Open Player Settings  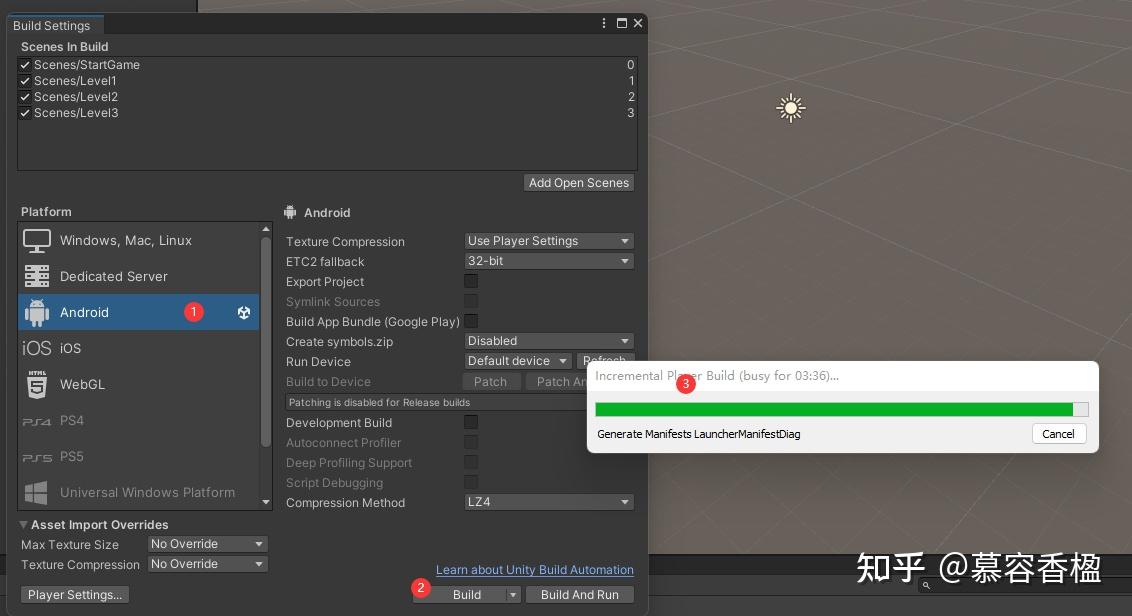click(x=75, y=595)
